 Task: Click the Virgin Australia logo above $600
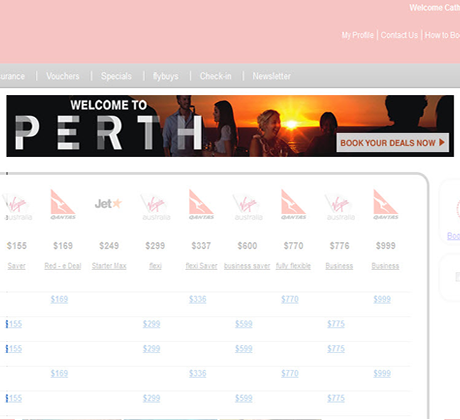tap(248, 207)
